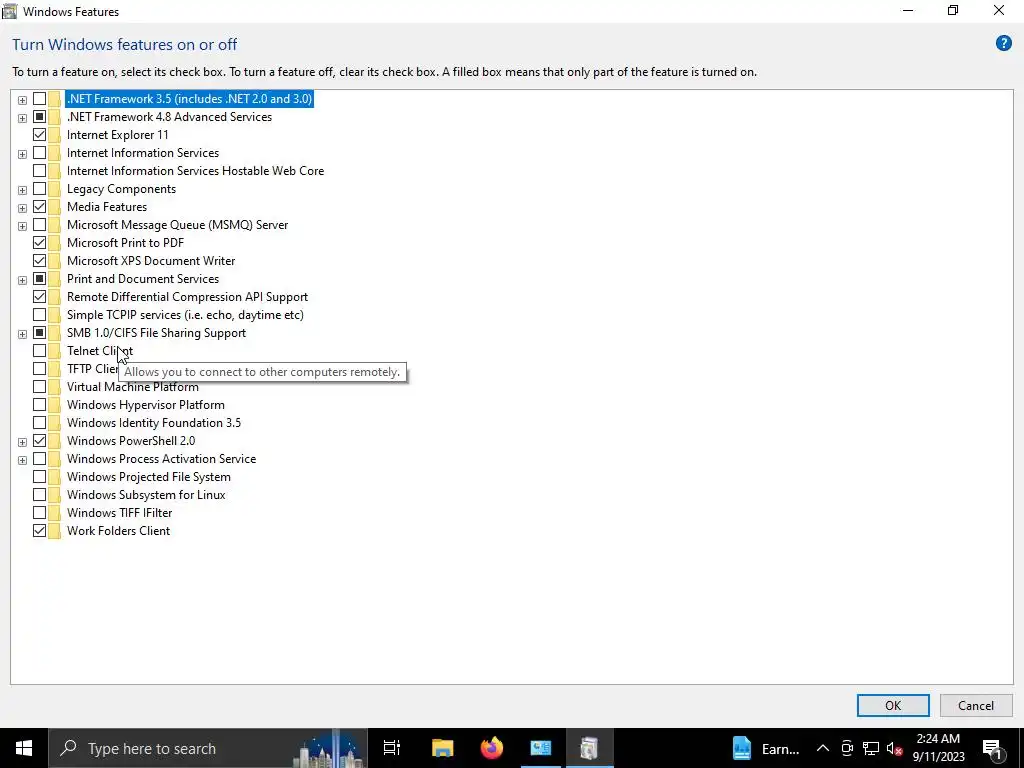This screenshot has width=1024, height=768.
Task: Check the Telnet Client box
Action: pyautogui.click(x=39, y=351)
